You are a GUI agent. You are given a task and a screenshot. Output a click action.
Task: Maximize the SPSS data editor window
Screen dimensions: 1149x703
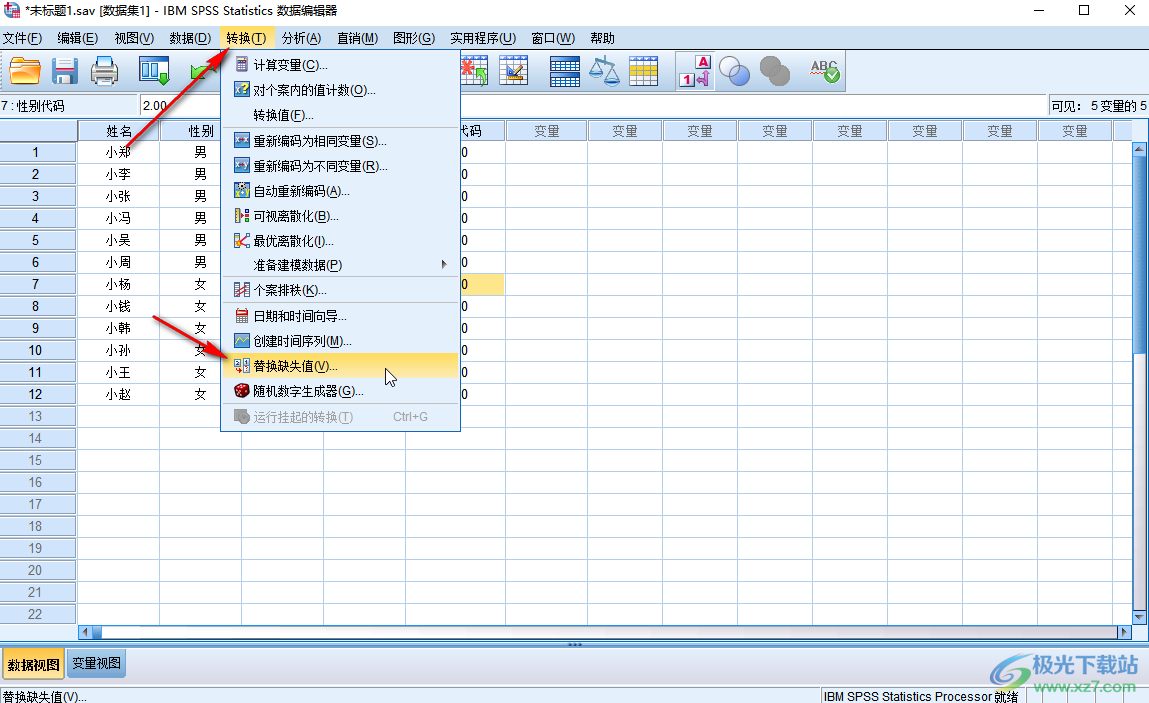1084,10
